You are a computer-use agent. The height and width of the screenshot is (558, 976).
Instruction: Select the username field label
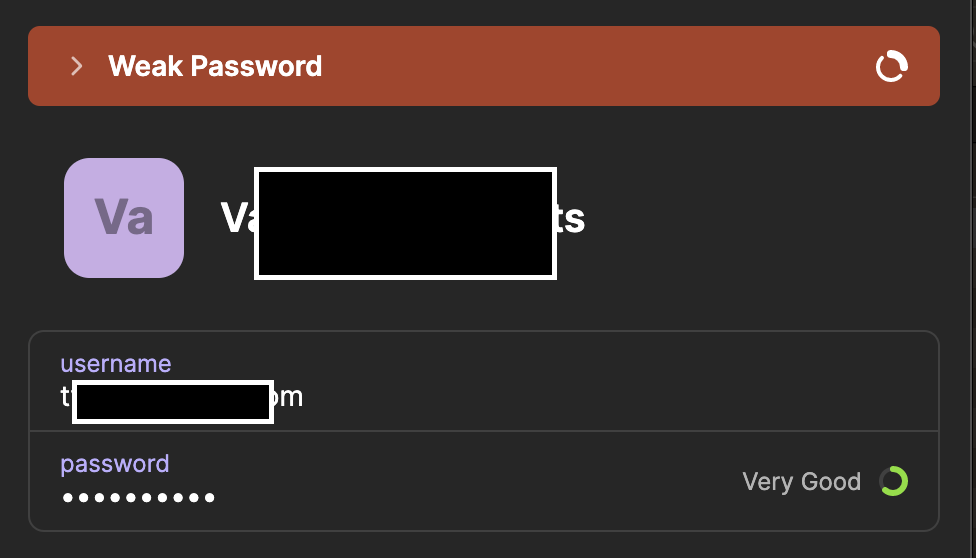click(x=116, y=364)
